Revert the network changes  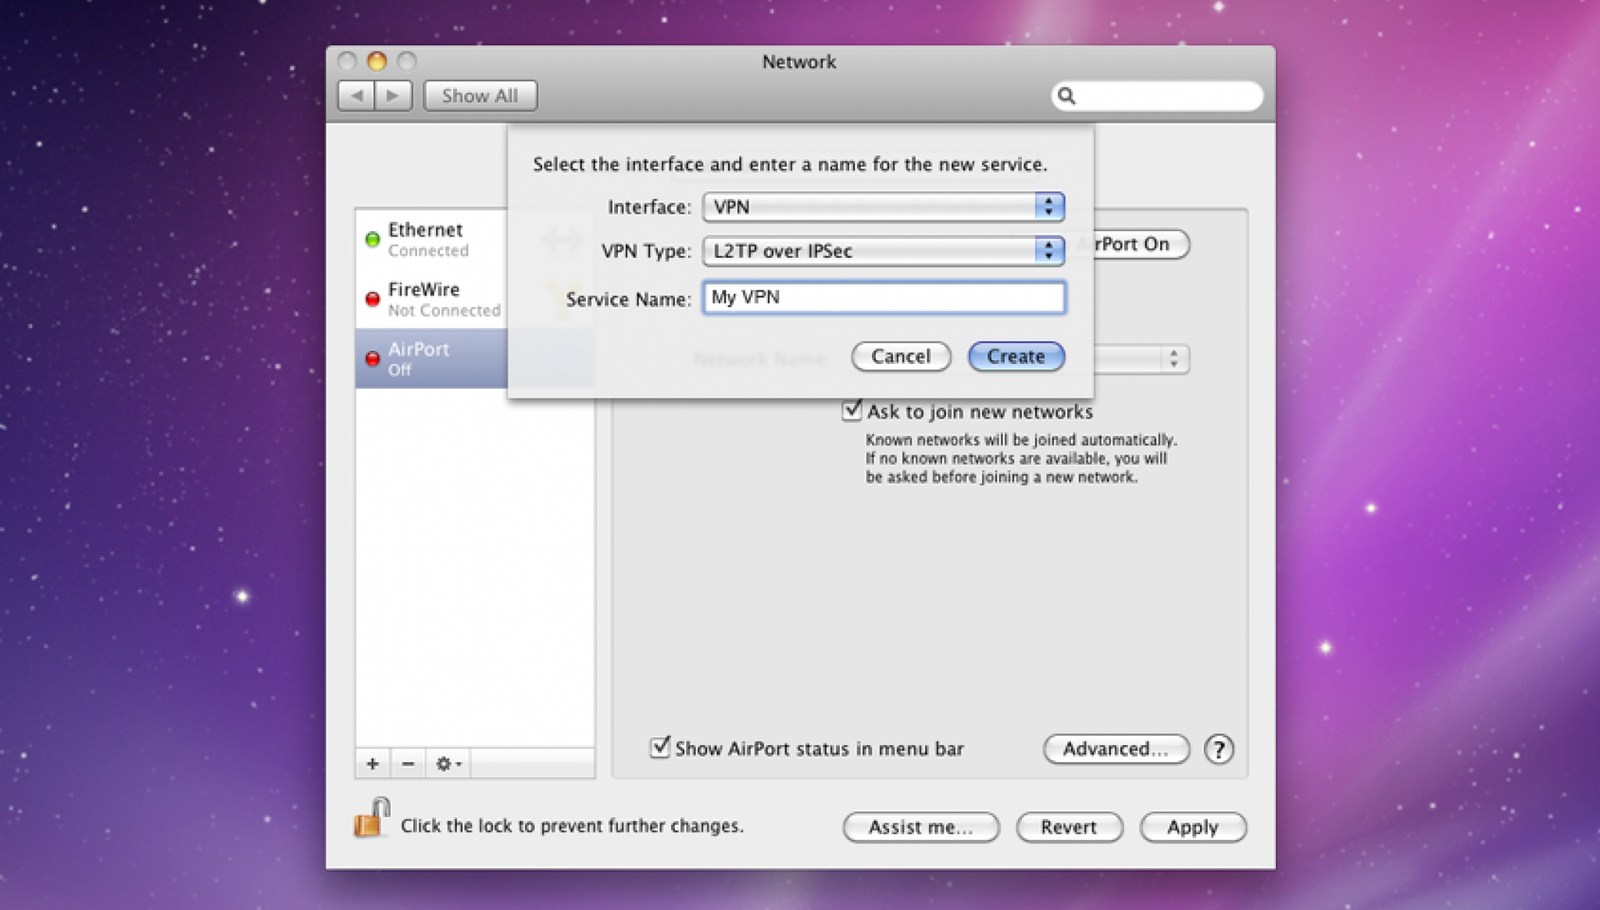tap(1069, 827)
